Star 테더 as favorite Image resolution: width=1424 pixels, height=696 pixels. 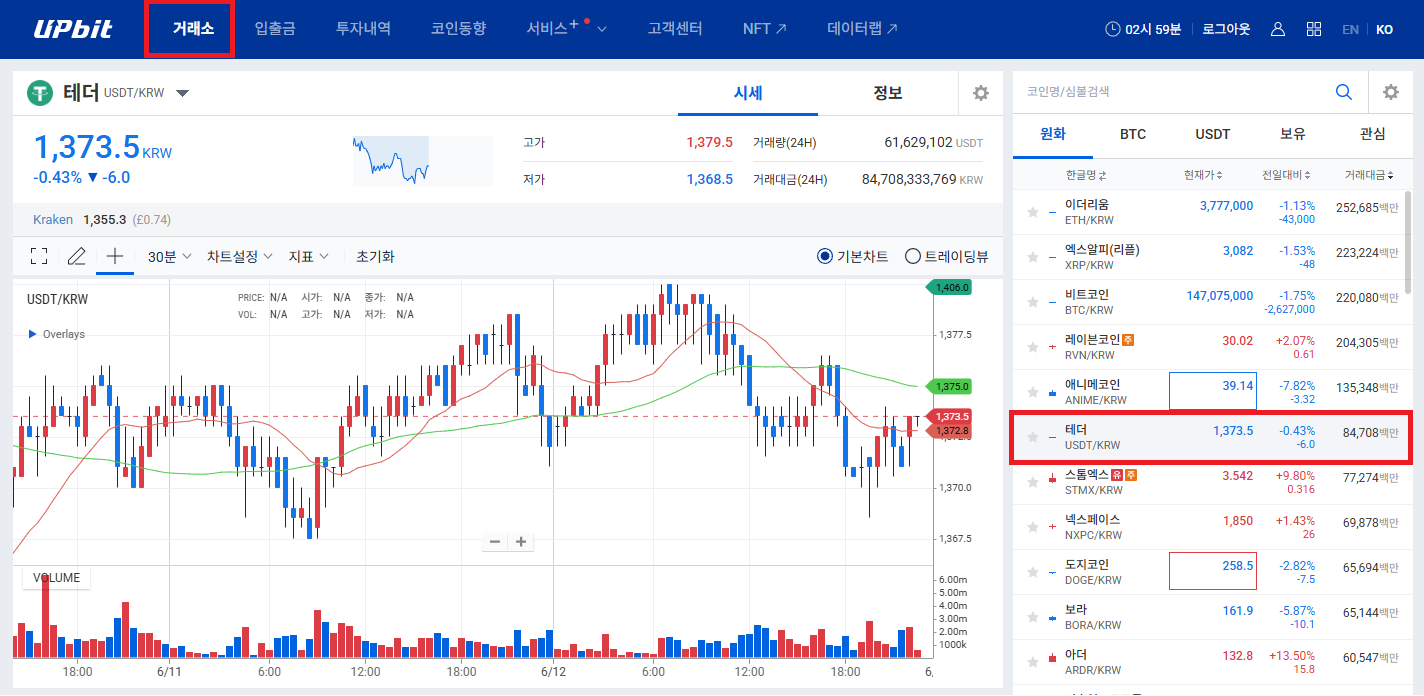(1033, 437)
